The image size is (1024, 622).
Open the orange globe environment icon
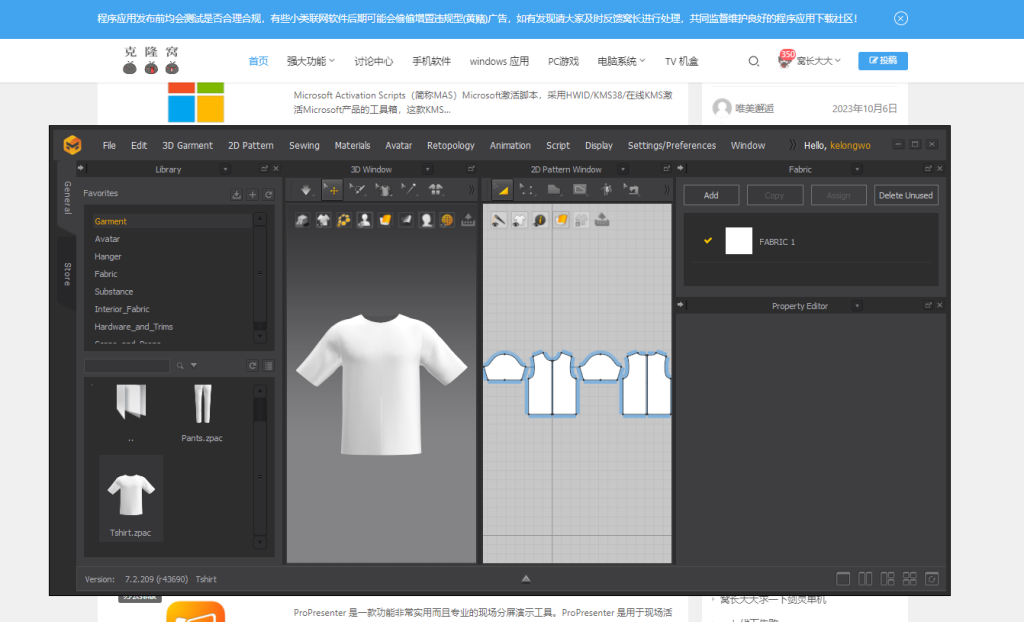point(447,221)
